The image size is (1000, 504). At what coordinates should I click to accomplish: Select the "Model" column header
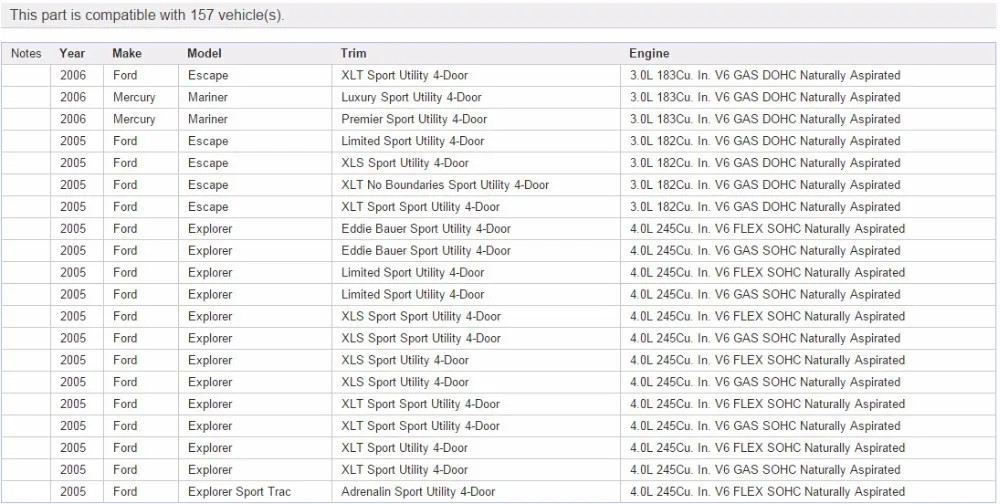(x=205, y=54)
